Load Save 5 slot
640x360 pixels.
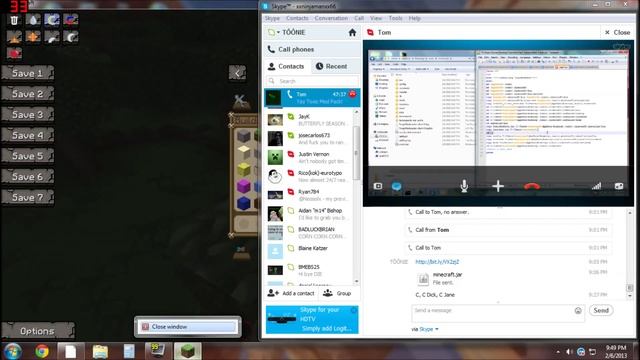[x=28, y=156]
